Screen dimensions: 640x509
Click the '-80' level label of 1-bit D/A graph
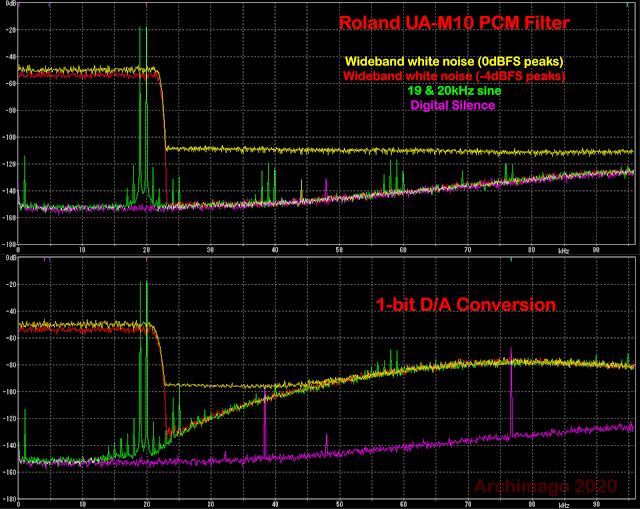coord(9,365)
